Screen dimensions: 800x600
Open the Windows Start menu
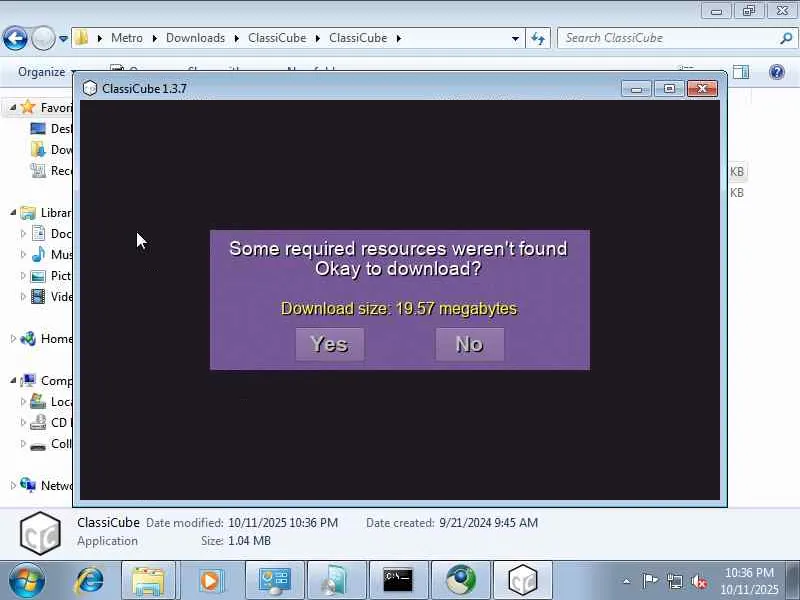[x=26, y=581]
